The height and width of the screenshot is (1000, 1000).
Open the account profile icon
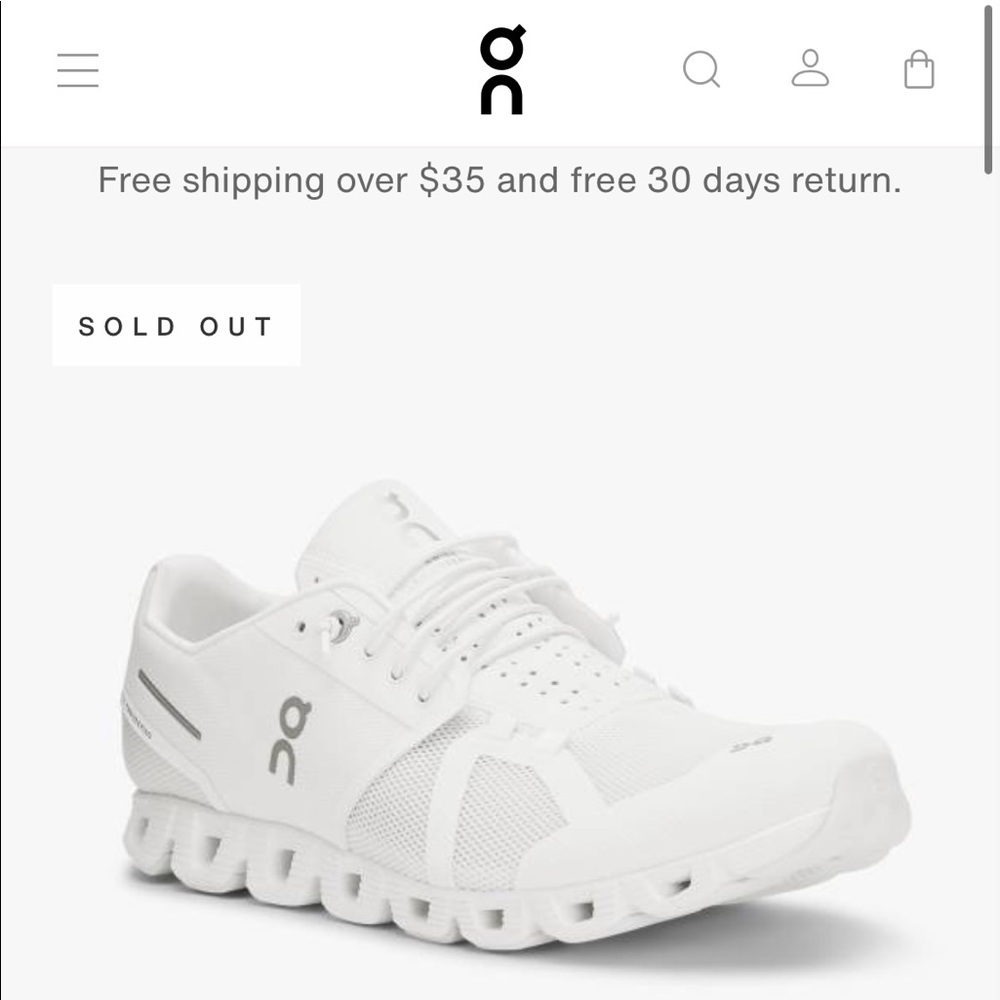pyautogui.click(x=812, y=69)
